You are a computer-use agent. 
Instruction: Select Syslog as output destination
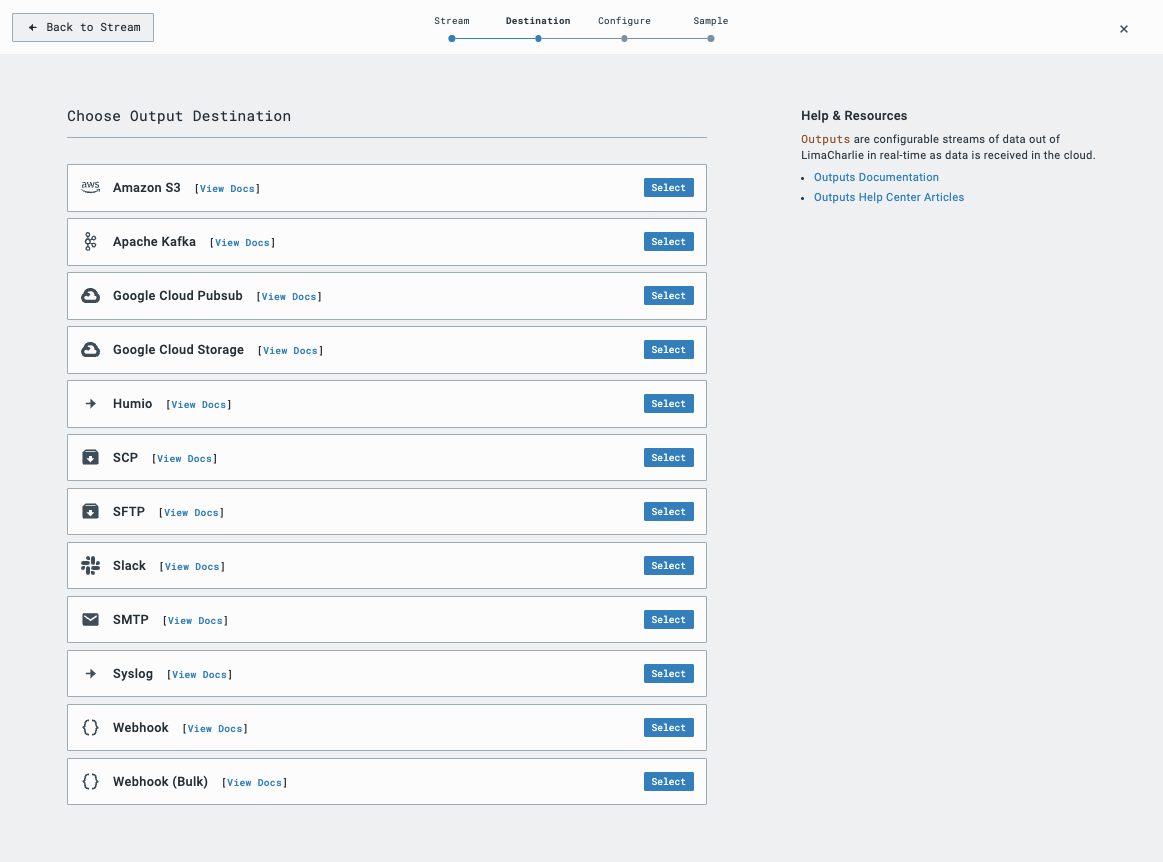point(668,674)
